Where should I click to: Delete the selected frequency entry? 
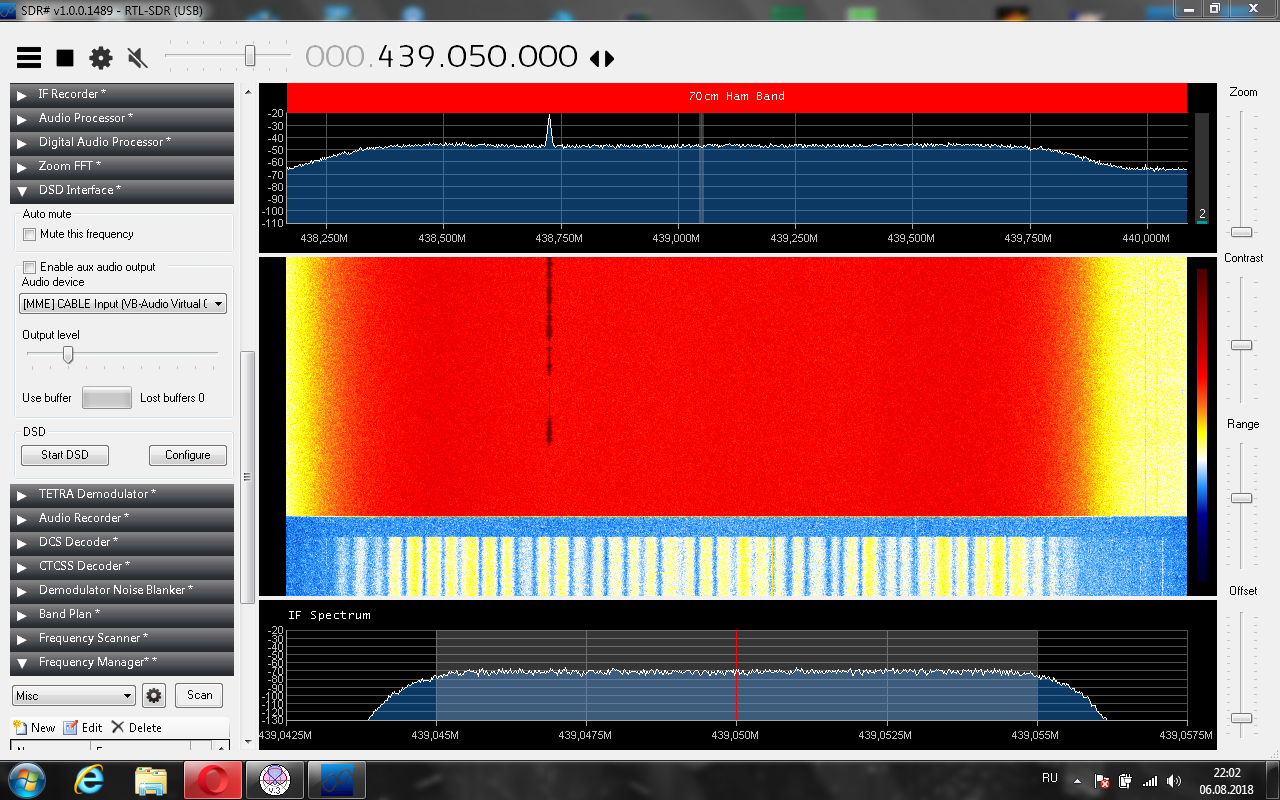(x=136, y=727)
